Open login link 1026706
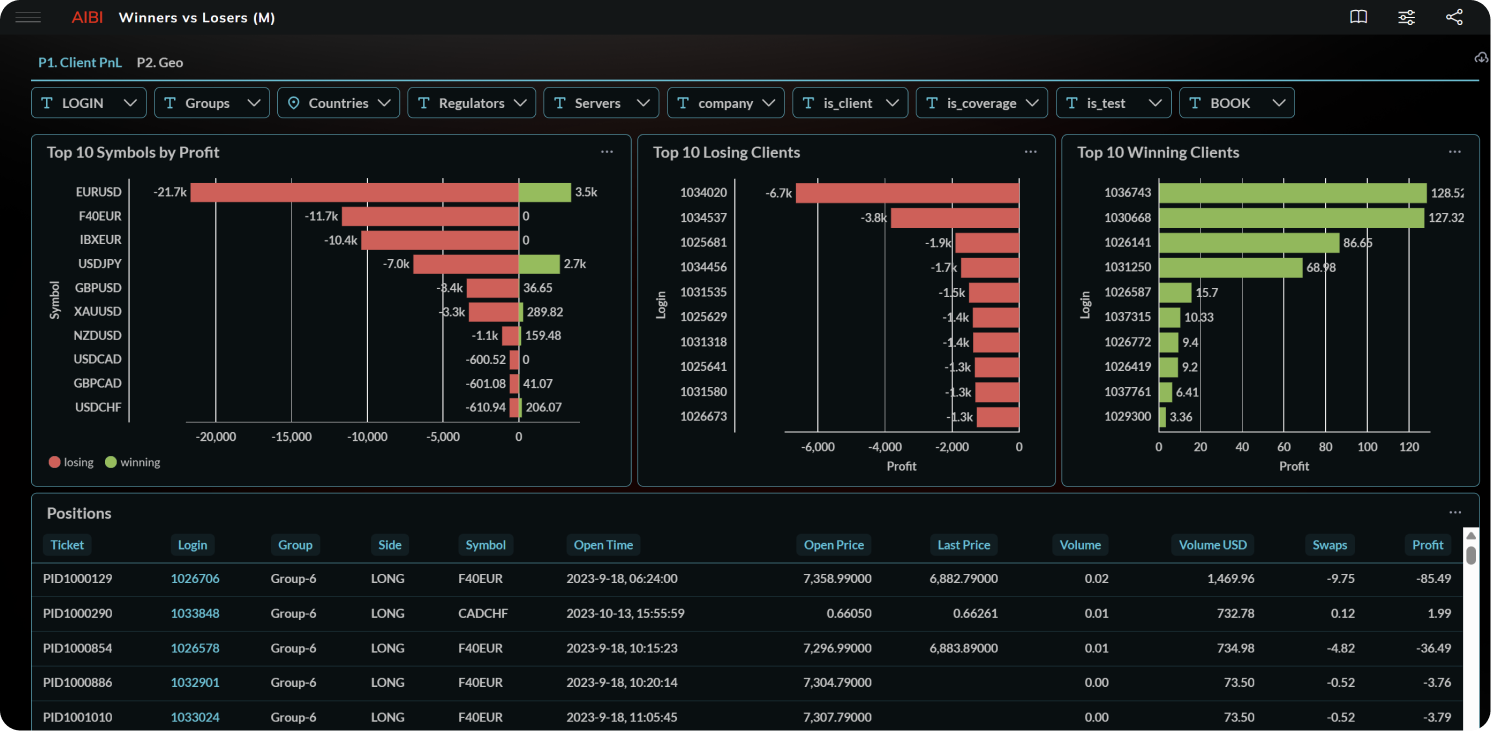Viewport: 1491px width, 731px height. 195,579
